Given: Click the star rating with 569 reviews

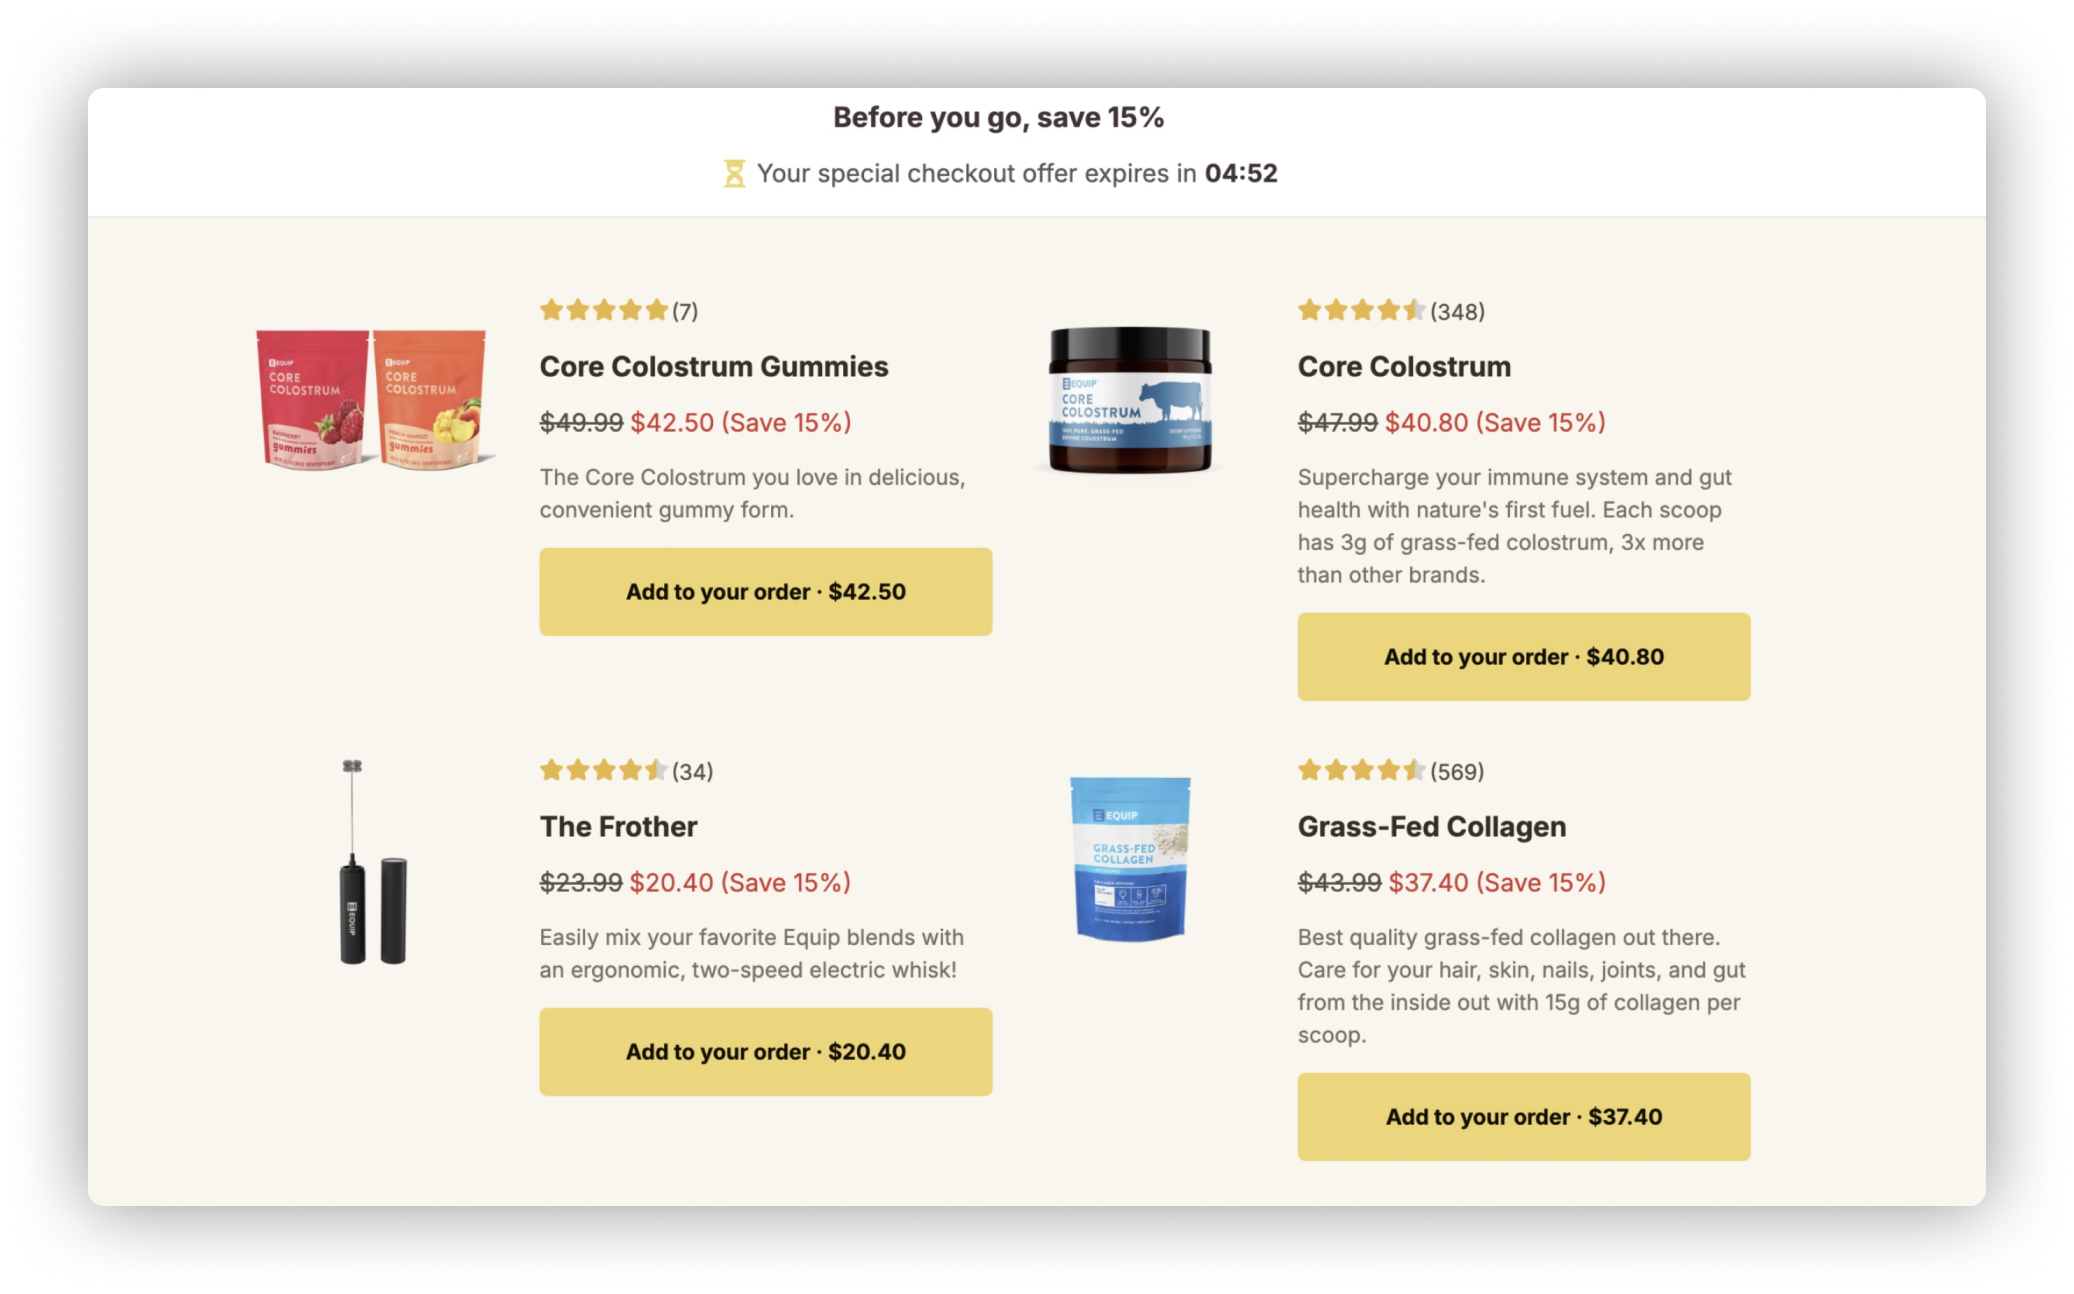Looking at the screenshot, I should point(1361,770).
